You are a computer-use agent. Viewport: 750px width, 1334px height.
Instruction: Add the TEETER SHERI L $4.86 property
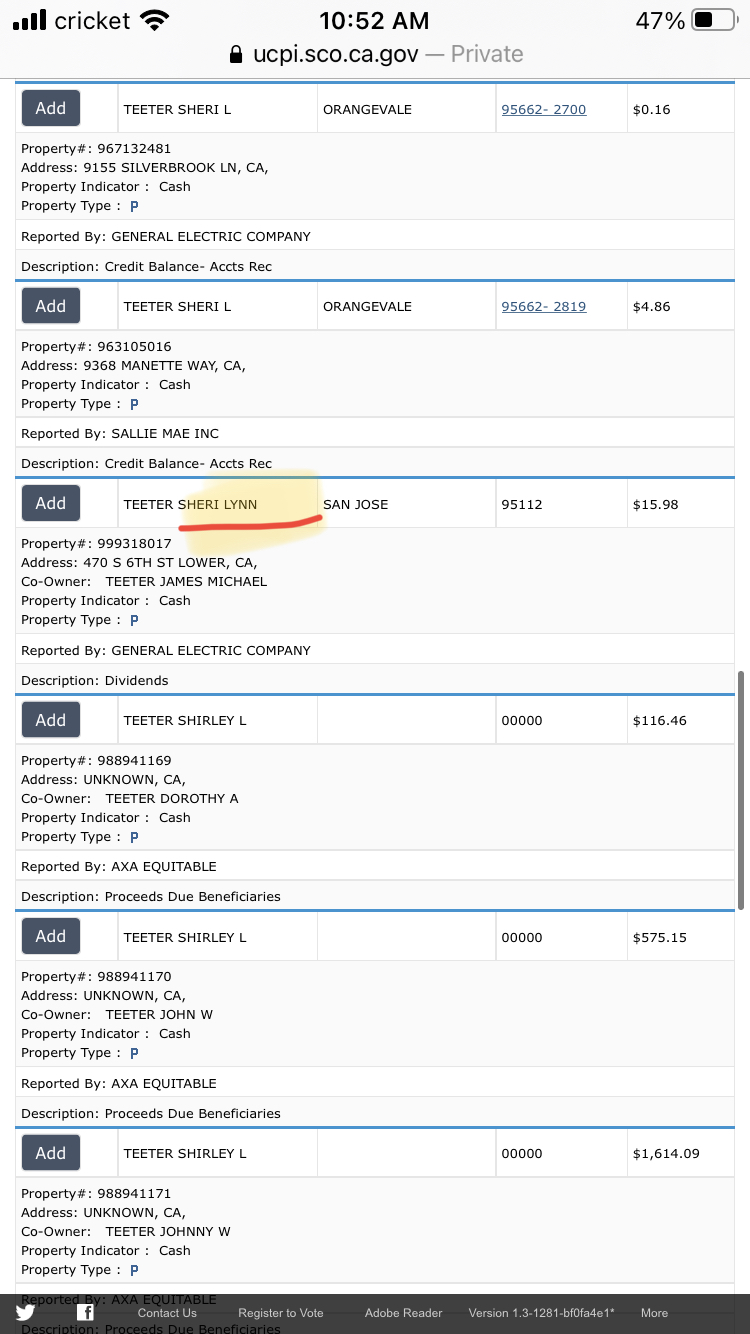click(51, 306)
